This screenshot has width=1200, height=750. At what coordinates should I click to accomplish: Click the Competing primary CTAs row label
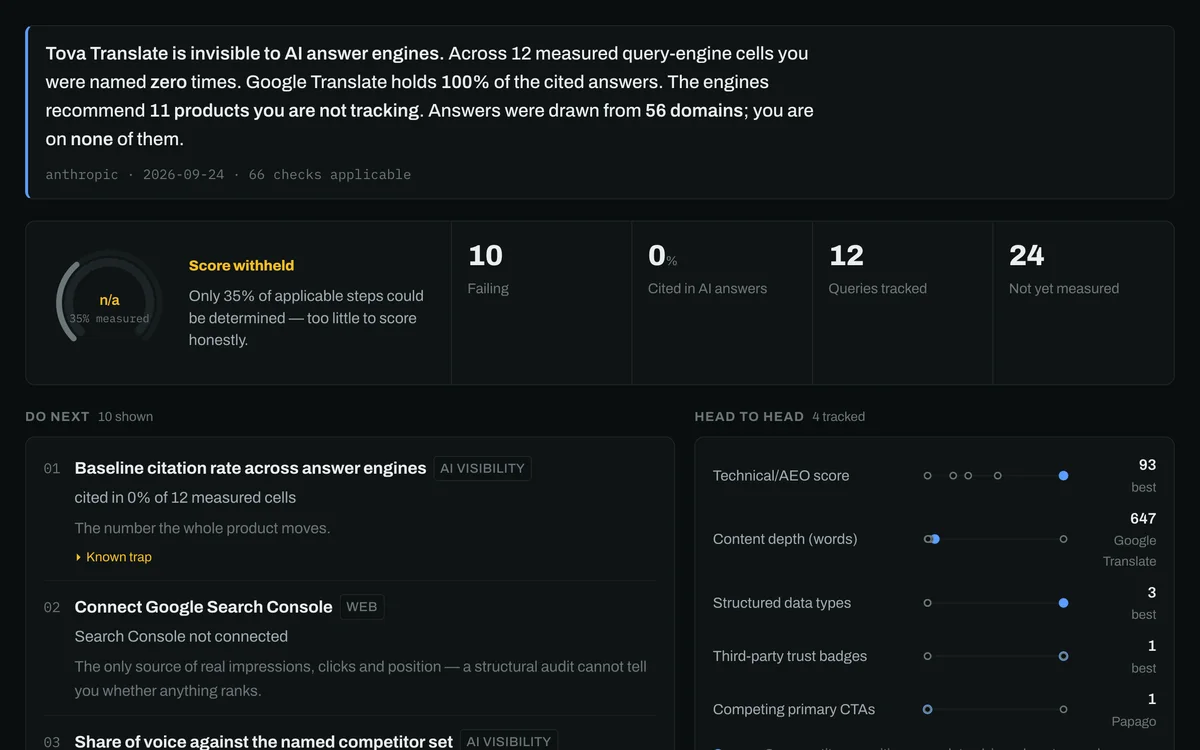pos(794,709)
